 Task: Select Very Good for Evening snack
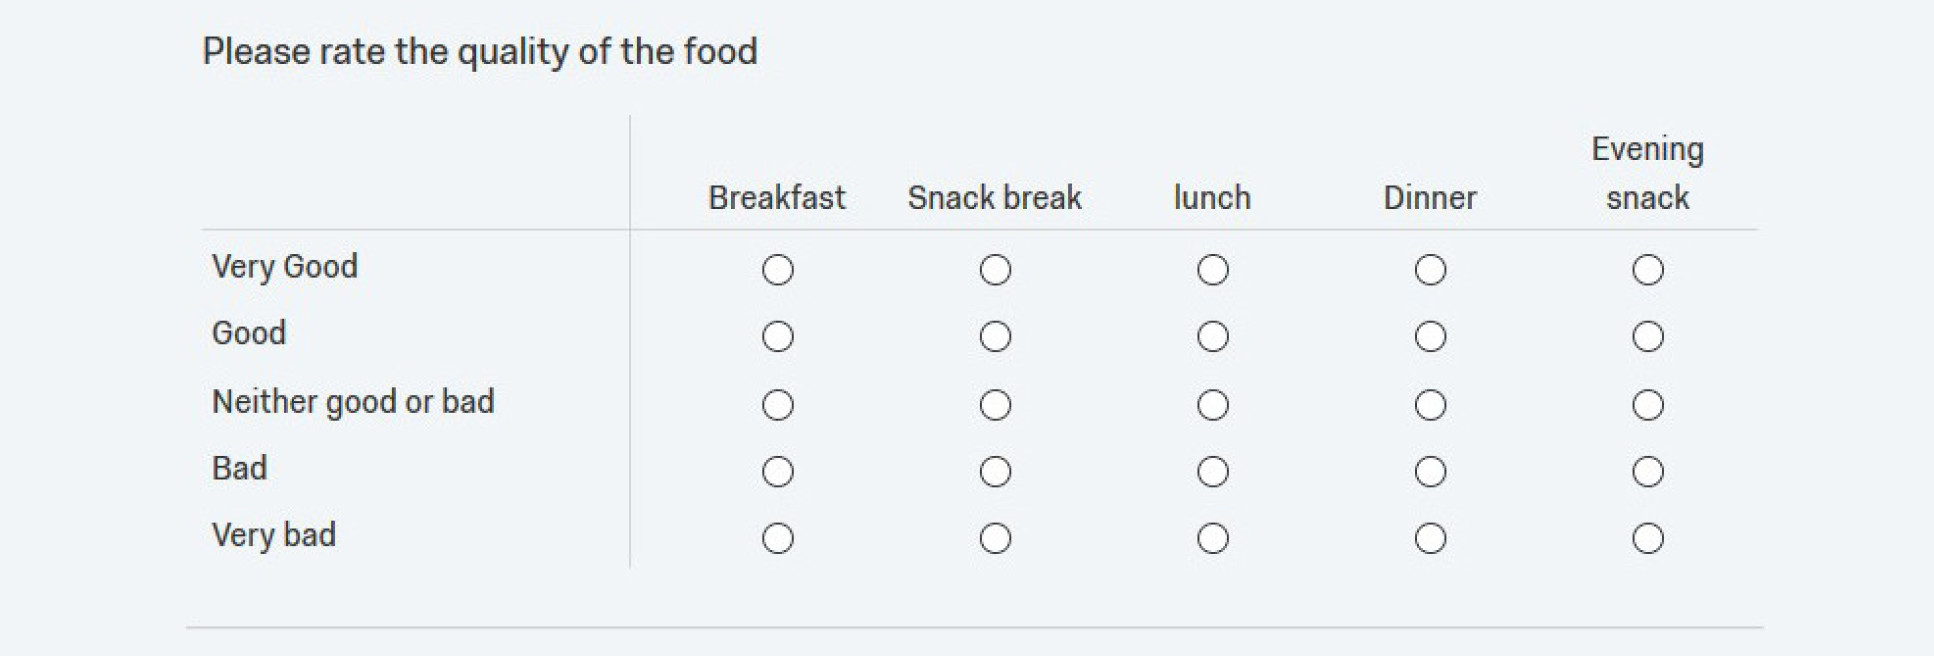(x=1647, y=270)
